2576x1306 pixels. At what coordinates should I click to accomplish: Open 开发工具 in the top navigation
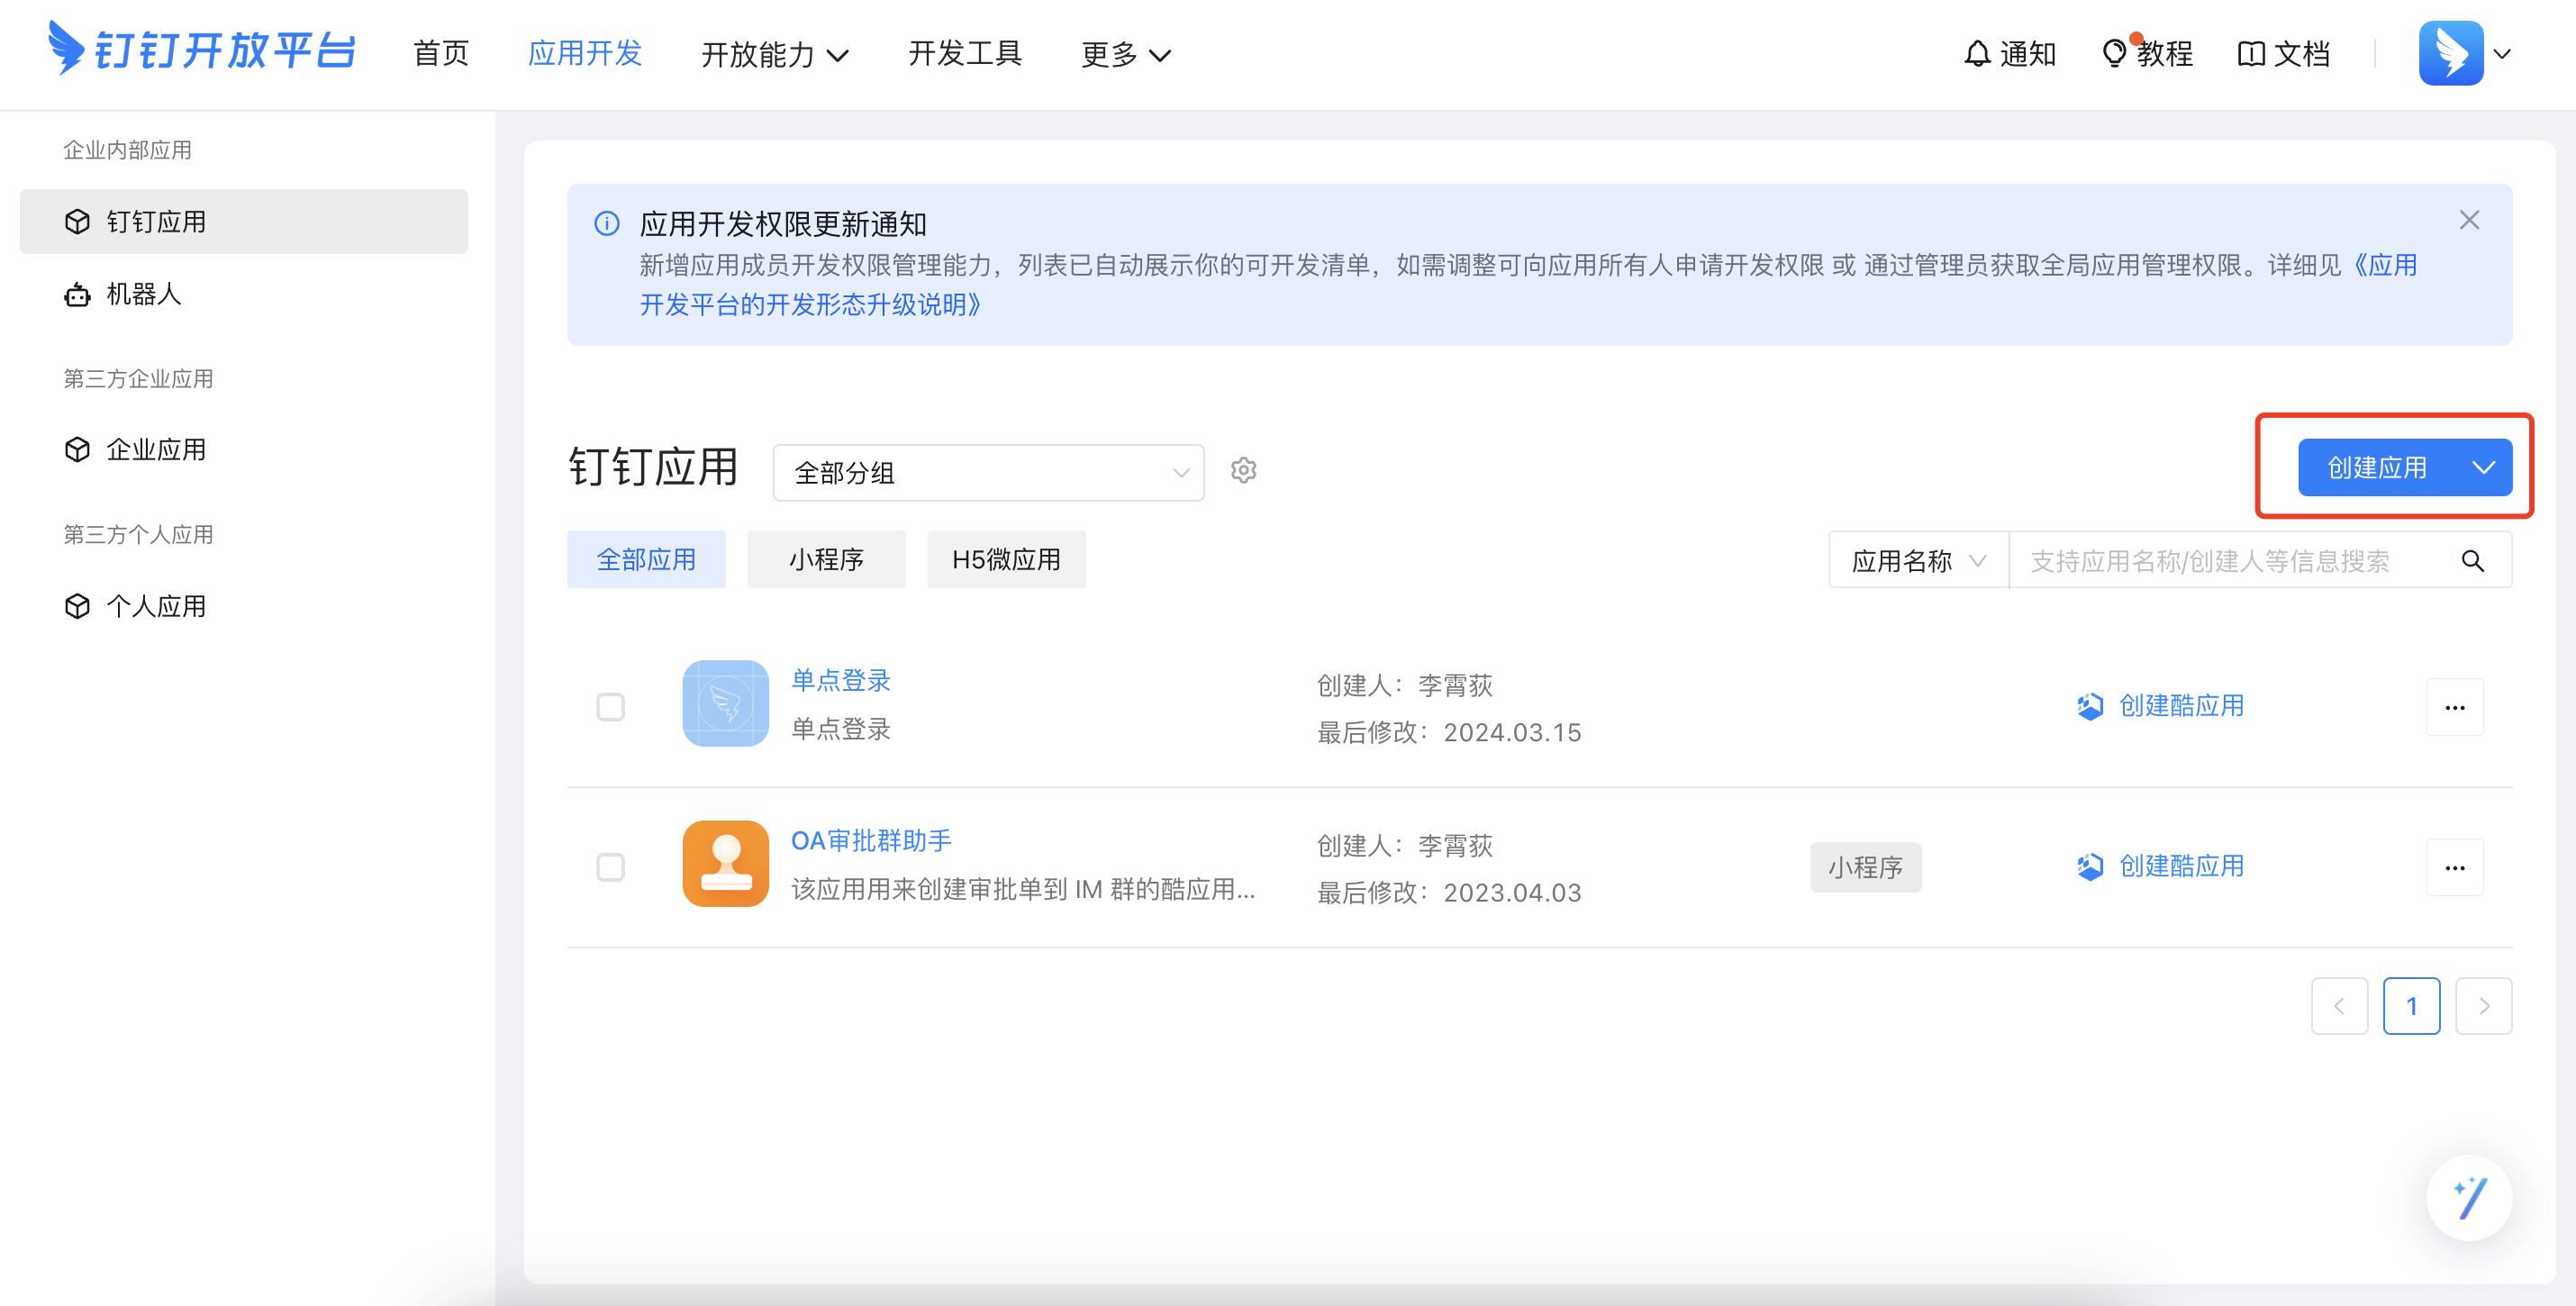tap(965, 53)
